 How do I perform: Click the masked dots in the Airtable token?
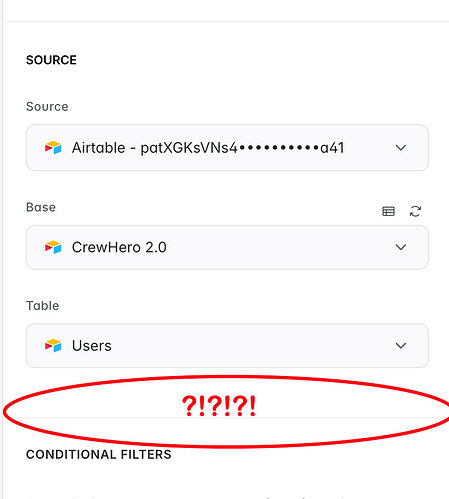279,147
